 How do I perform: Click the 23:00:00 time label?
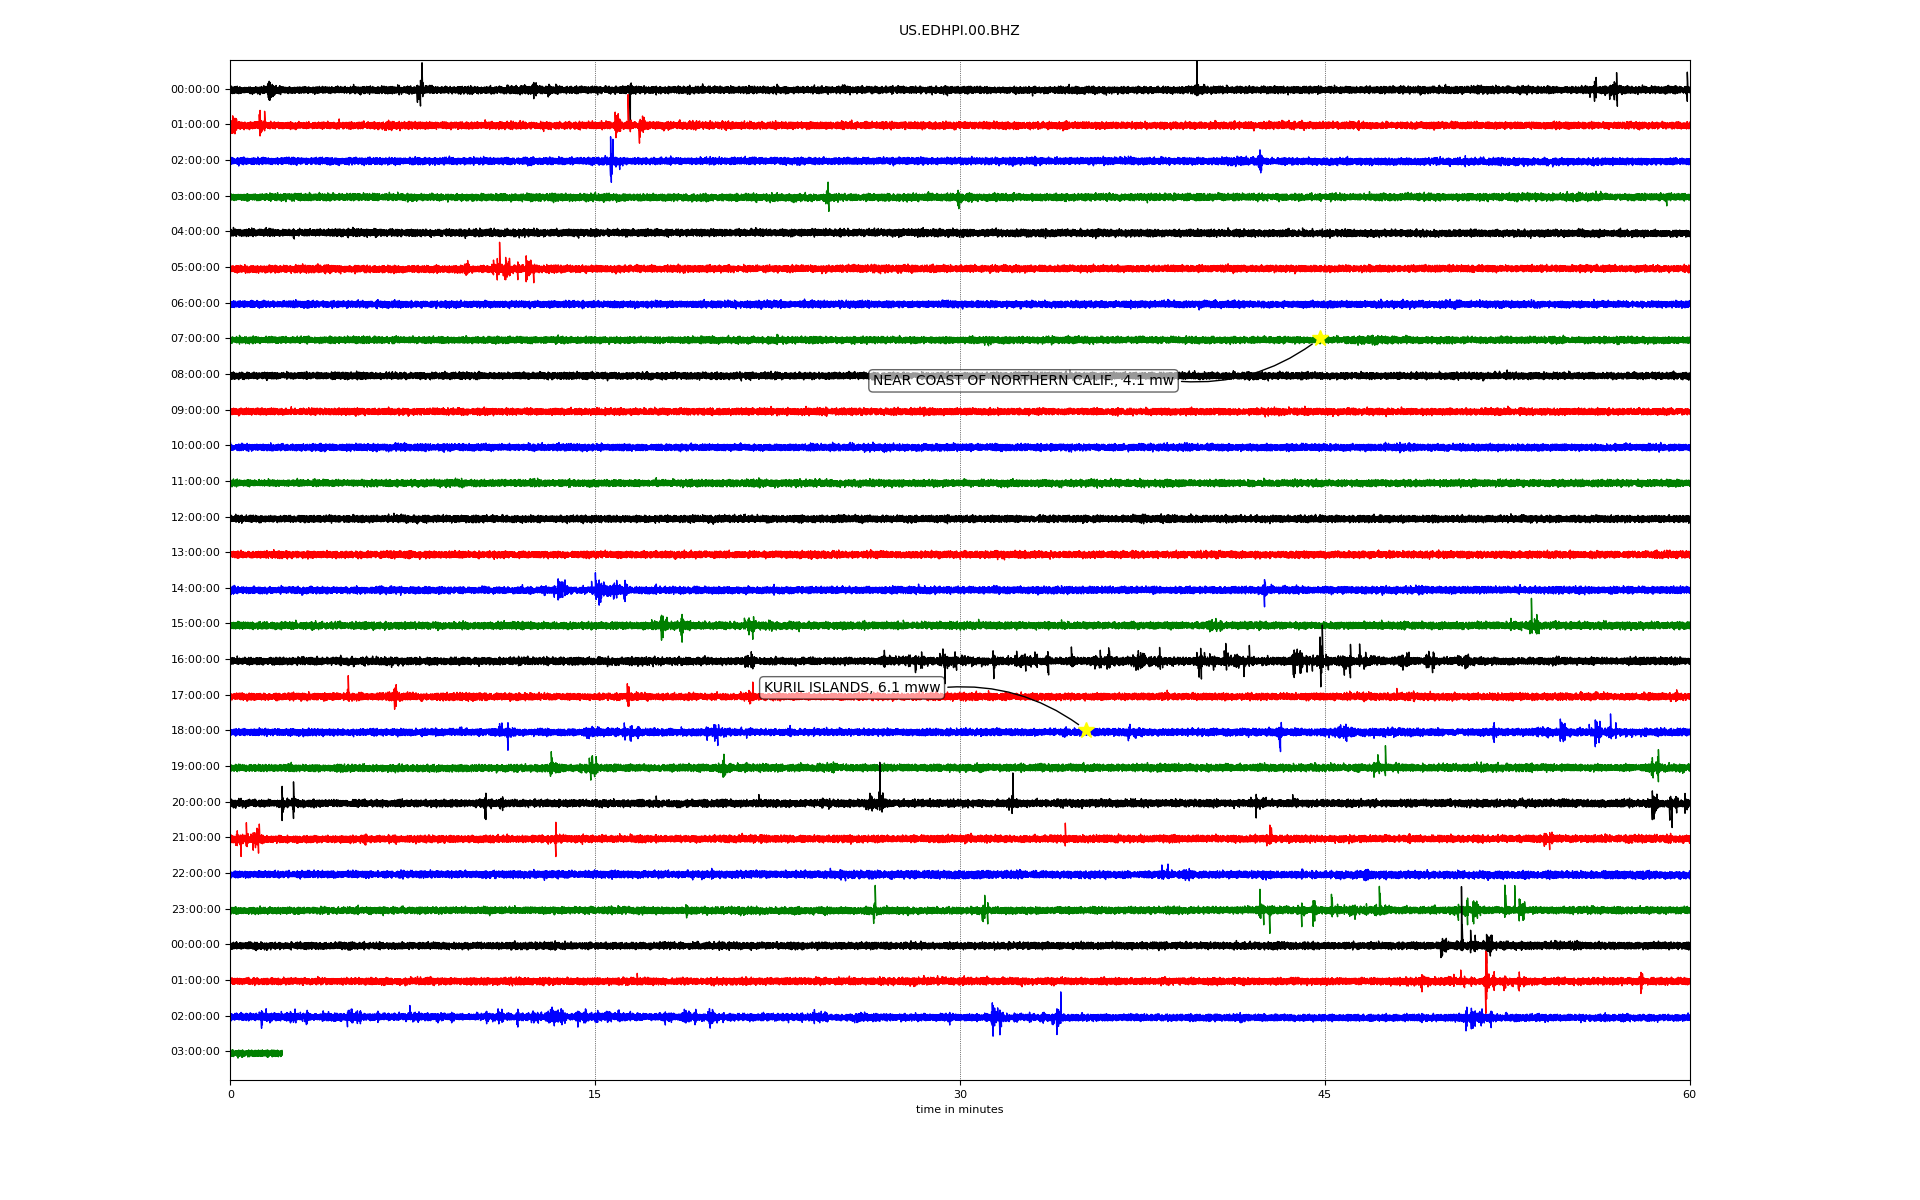(x=195, y=909)
